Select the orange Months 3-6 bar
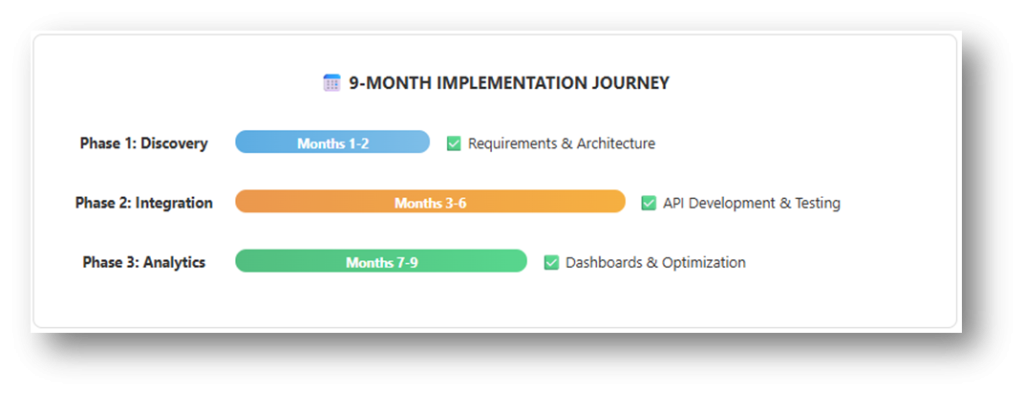The image size is (1024, 395). coord(430,201)
